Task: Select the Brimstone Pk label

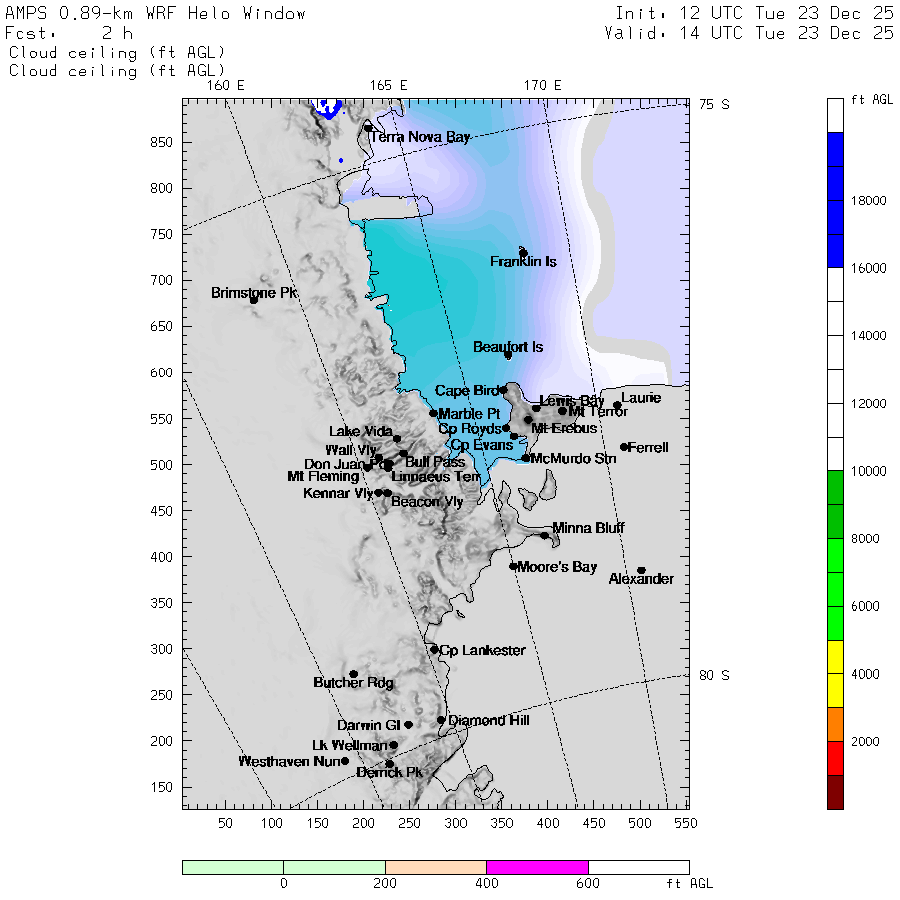Action: (x=254, y=293)
